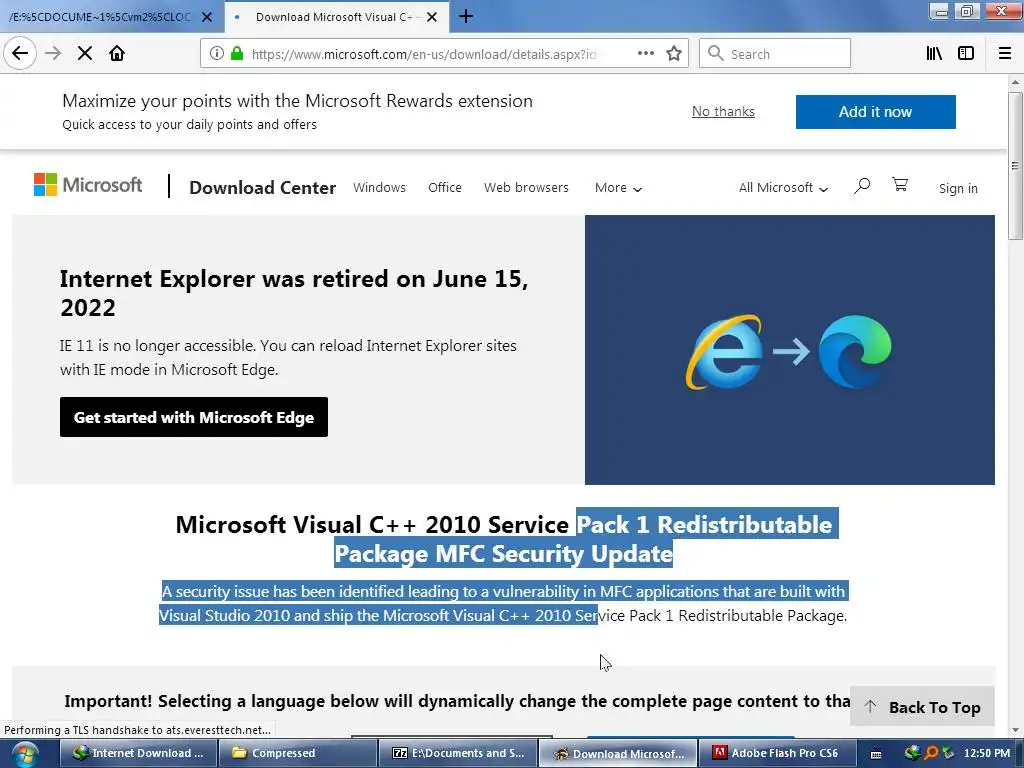Click the Download Microsof... taskbar button
Image resolution: width=1024 pixels, height=768 pixels.
pyautogui.click(x=618, y=753)
